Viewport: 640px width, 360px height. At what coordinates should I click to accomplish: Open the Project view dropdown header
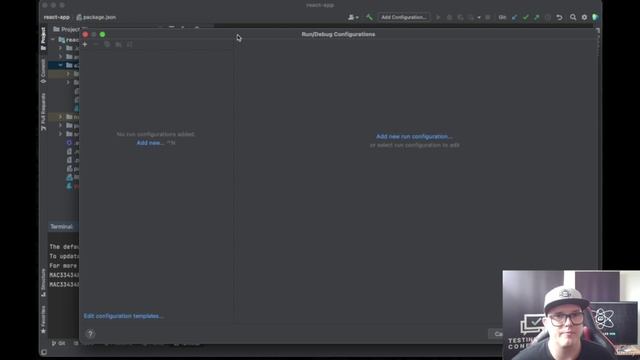[67, 29]
